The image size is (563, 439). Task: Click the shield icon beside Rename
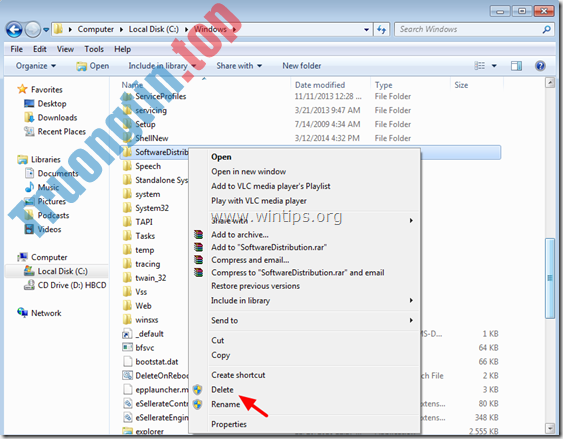[197, 405]
